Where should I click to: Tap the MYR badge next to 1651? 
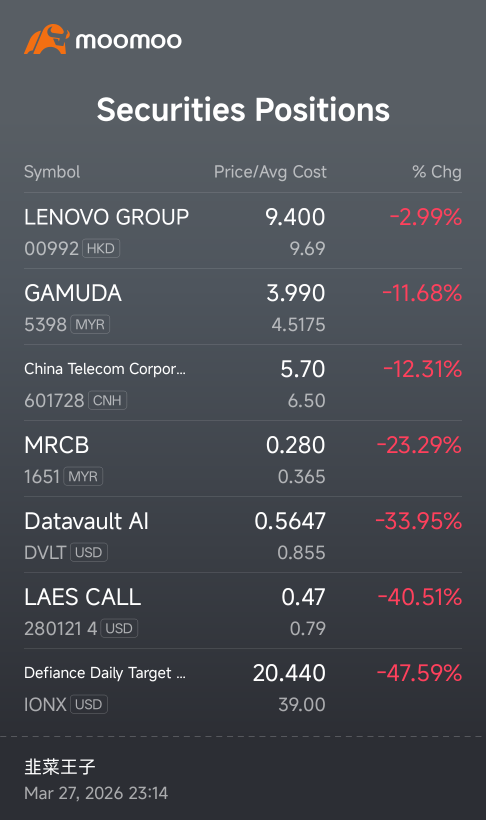point(83,476)
